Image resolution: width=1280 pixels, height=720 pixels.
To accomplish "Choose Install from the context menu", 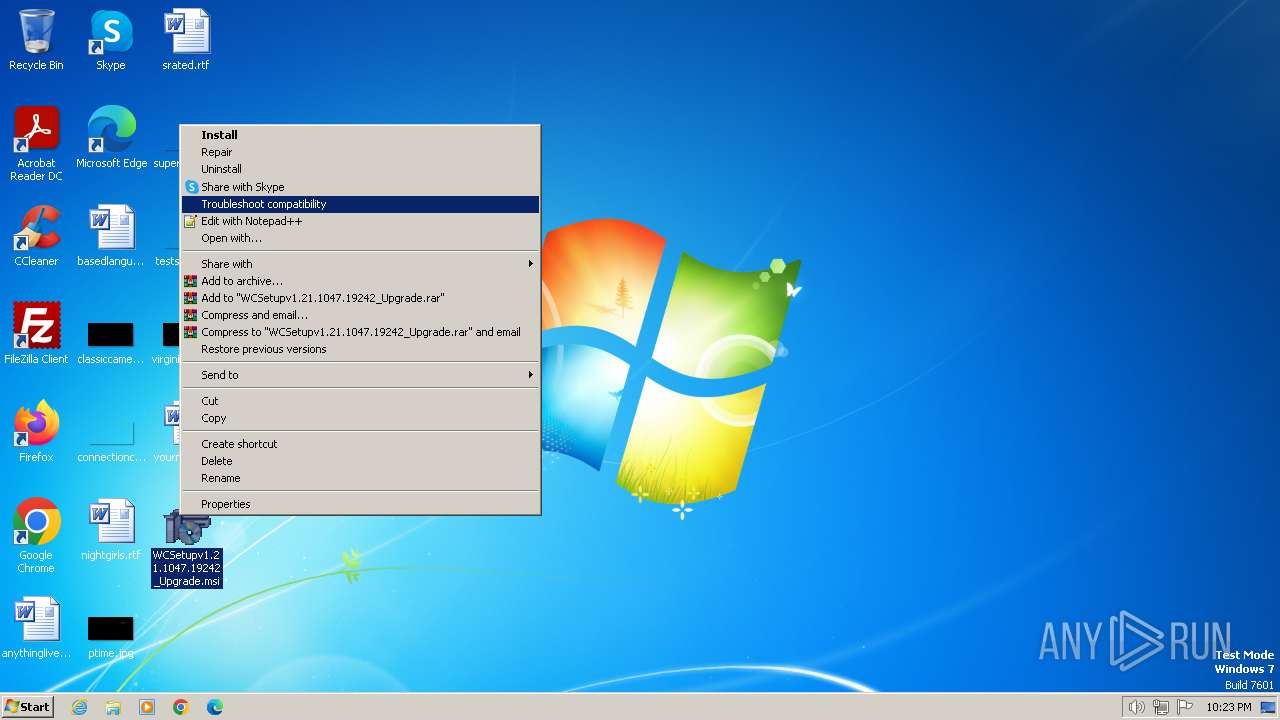I will [360, 135].
